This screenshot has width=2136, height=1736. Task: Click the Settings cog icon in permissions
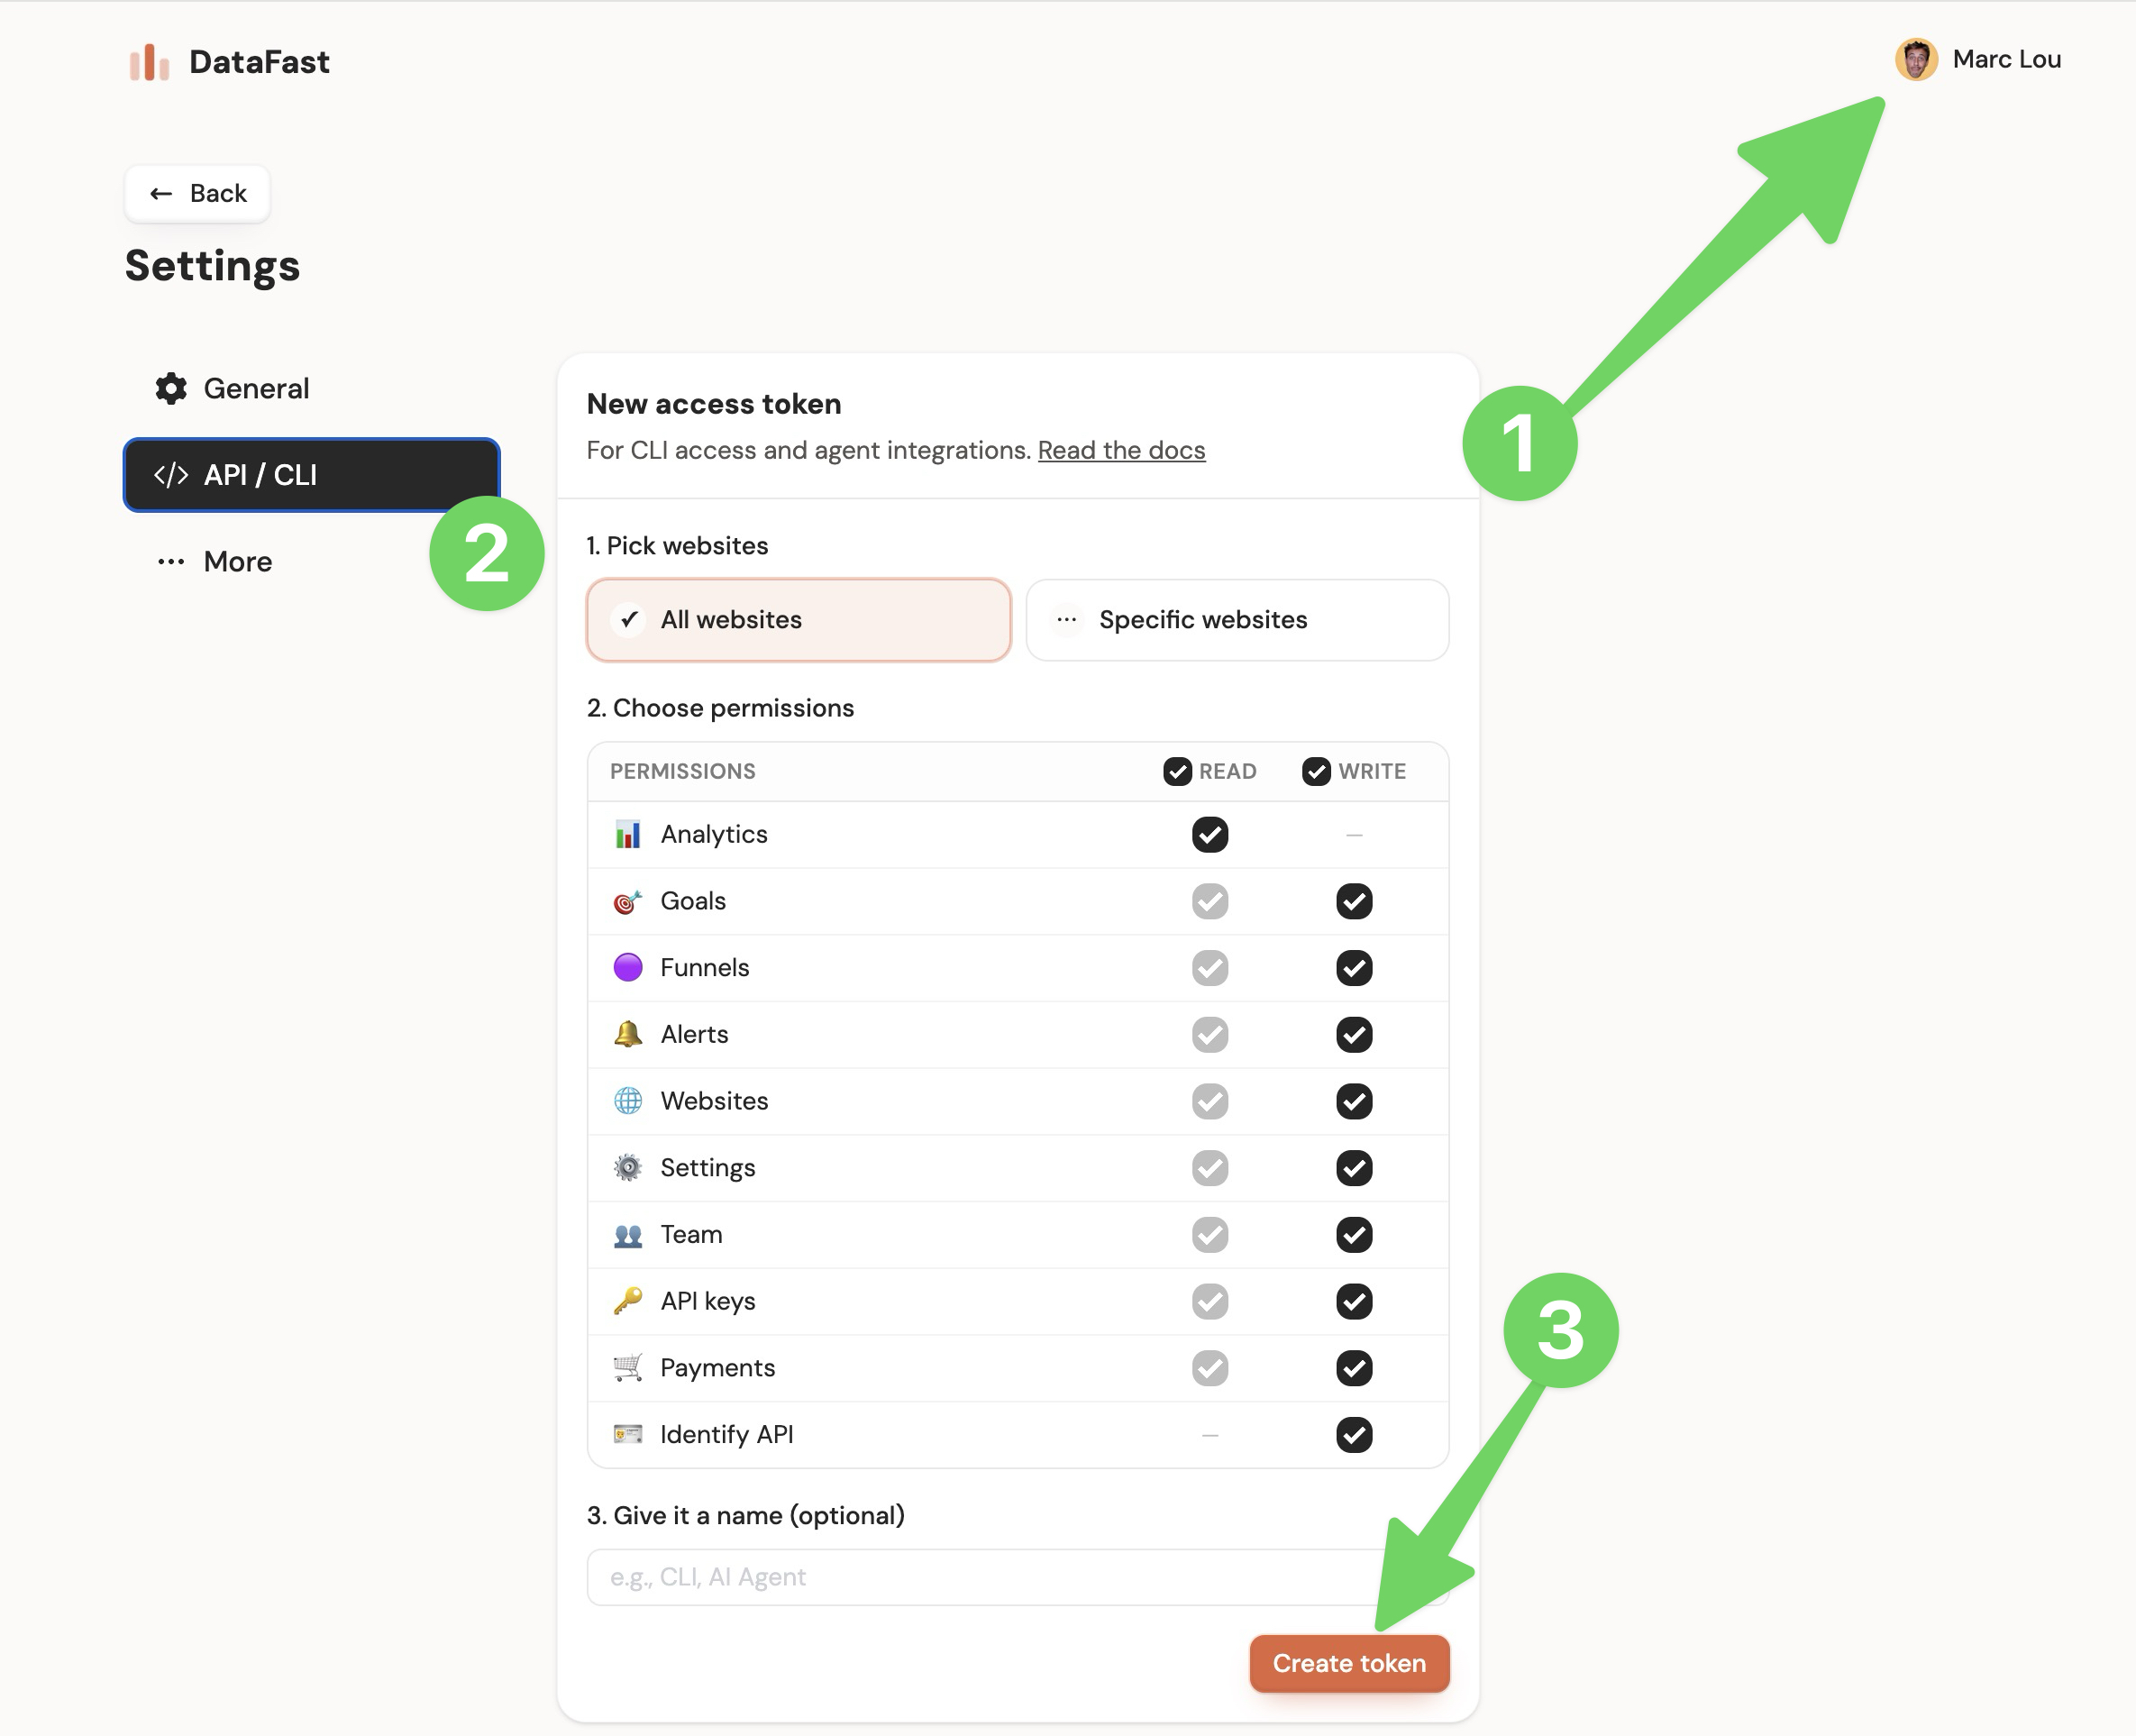628,1167
